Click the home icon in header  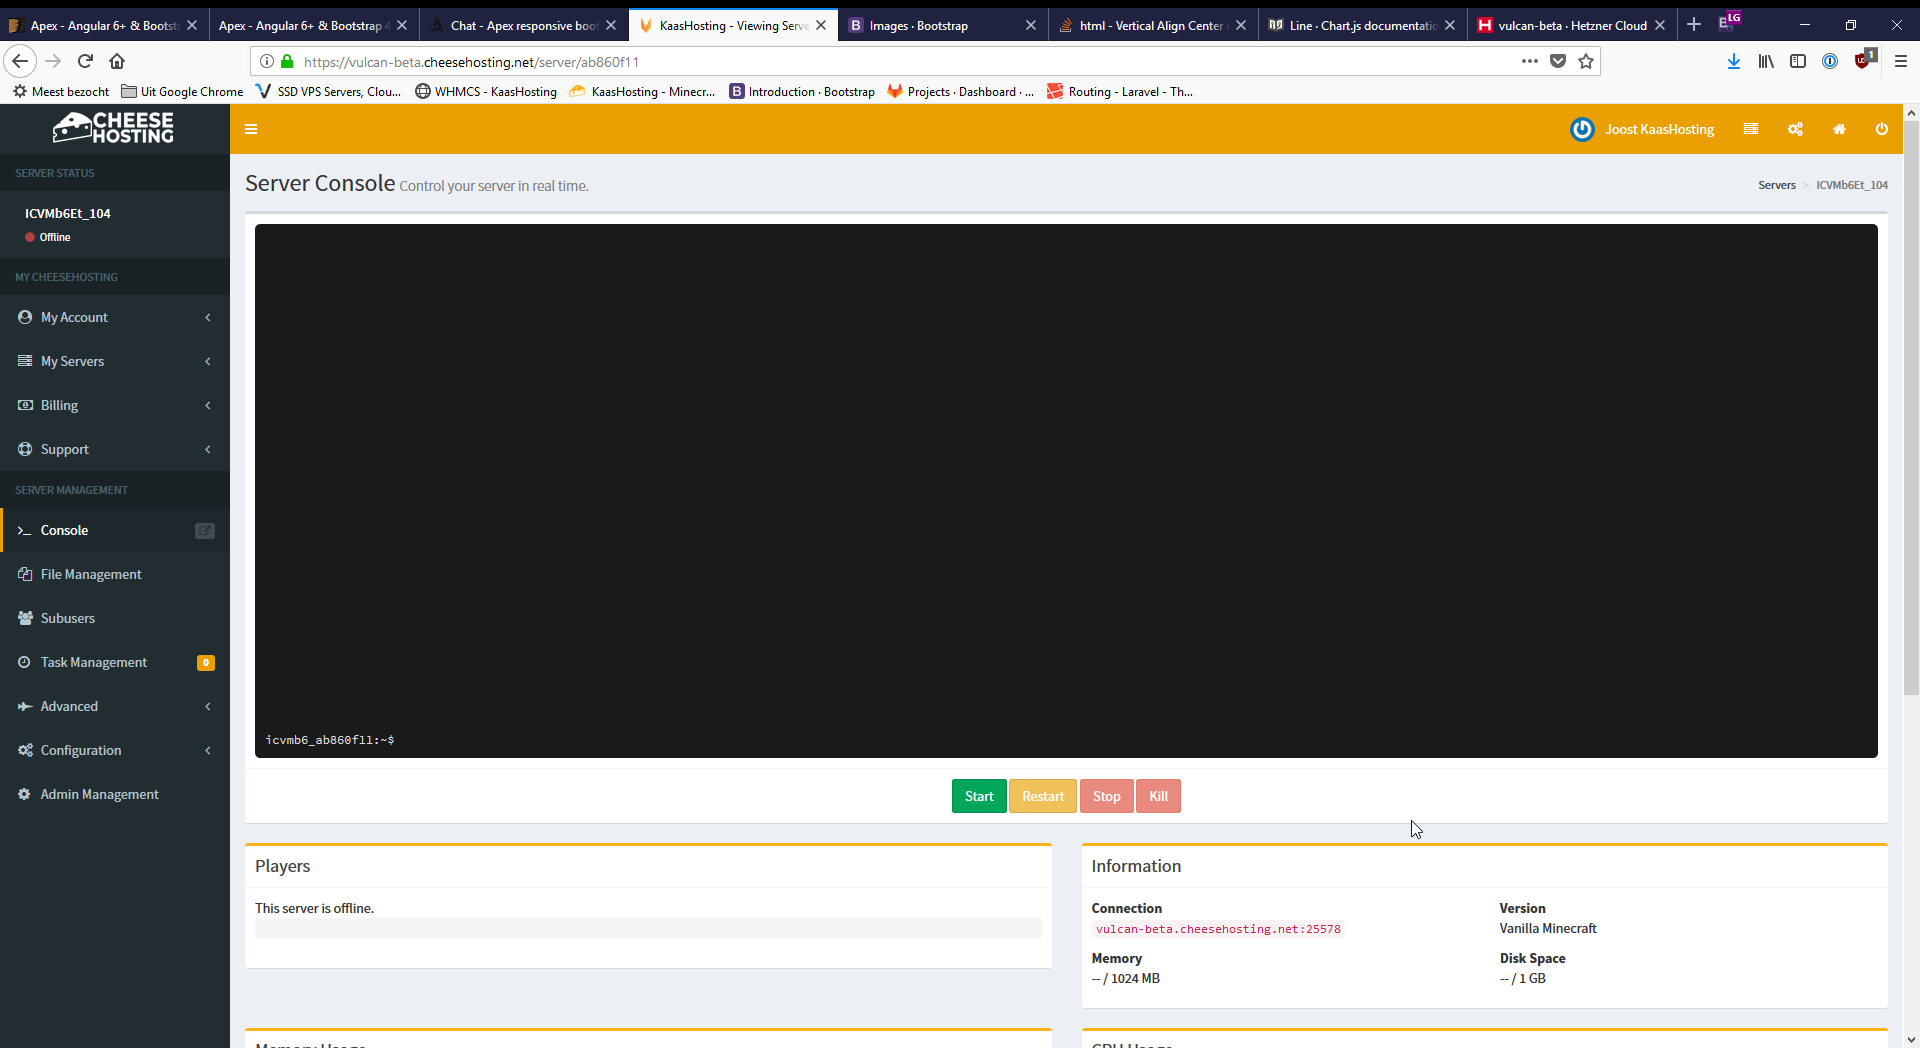pyautogui.click(x=1838, y=129)
